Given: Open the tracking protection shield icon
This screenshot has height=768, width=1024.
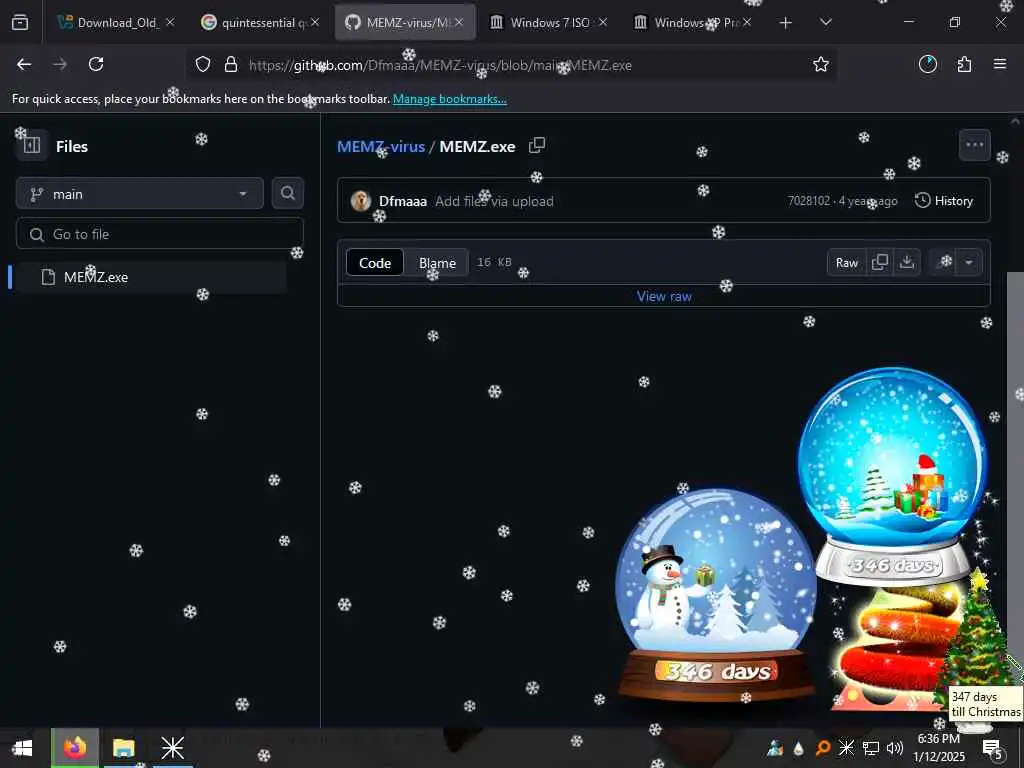Looking at the screenshot, I should pos(203,65).
